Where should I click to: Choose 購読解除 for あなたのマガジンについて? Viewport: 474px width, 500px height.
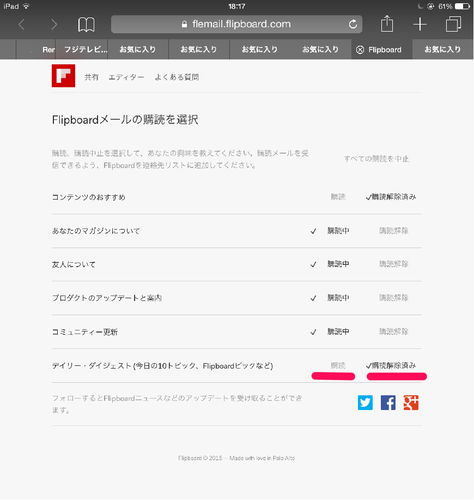pos(394,231)
